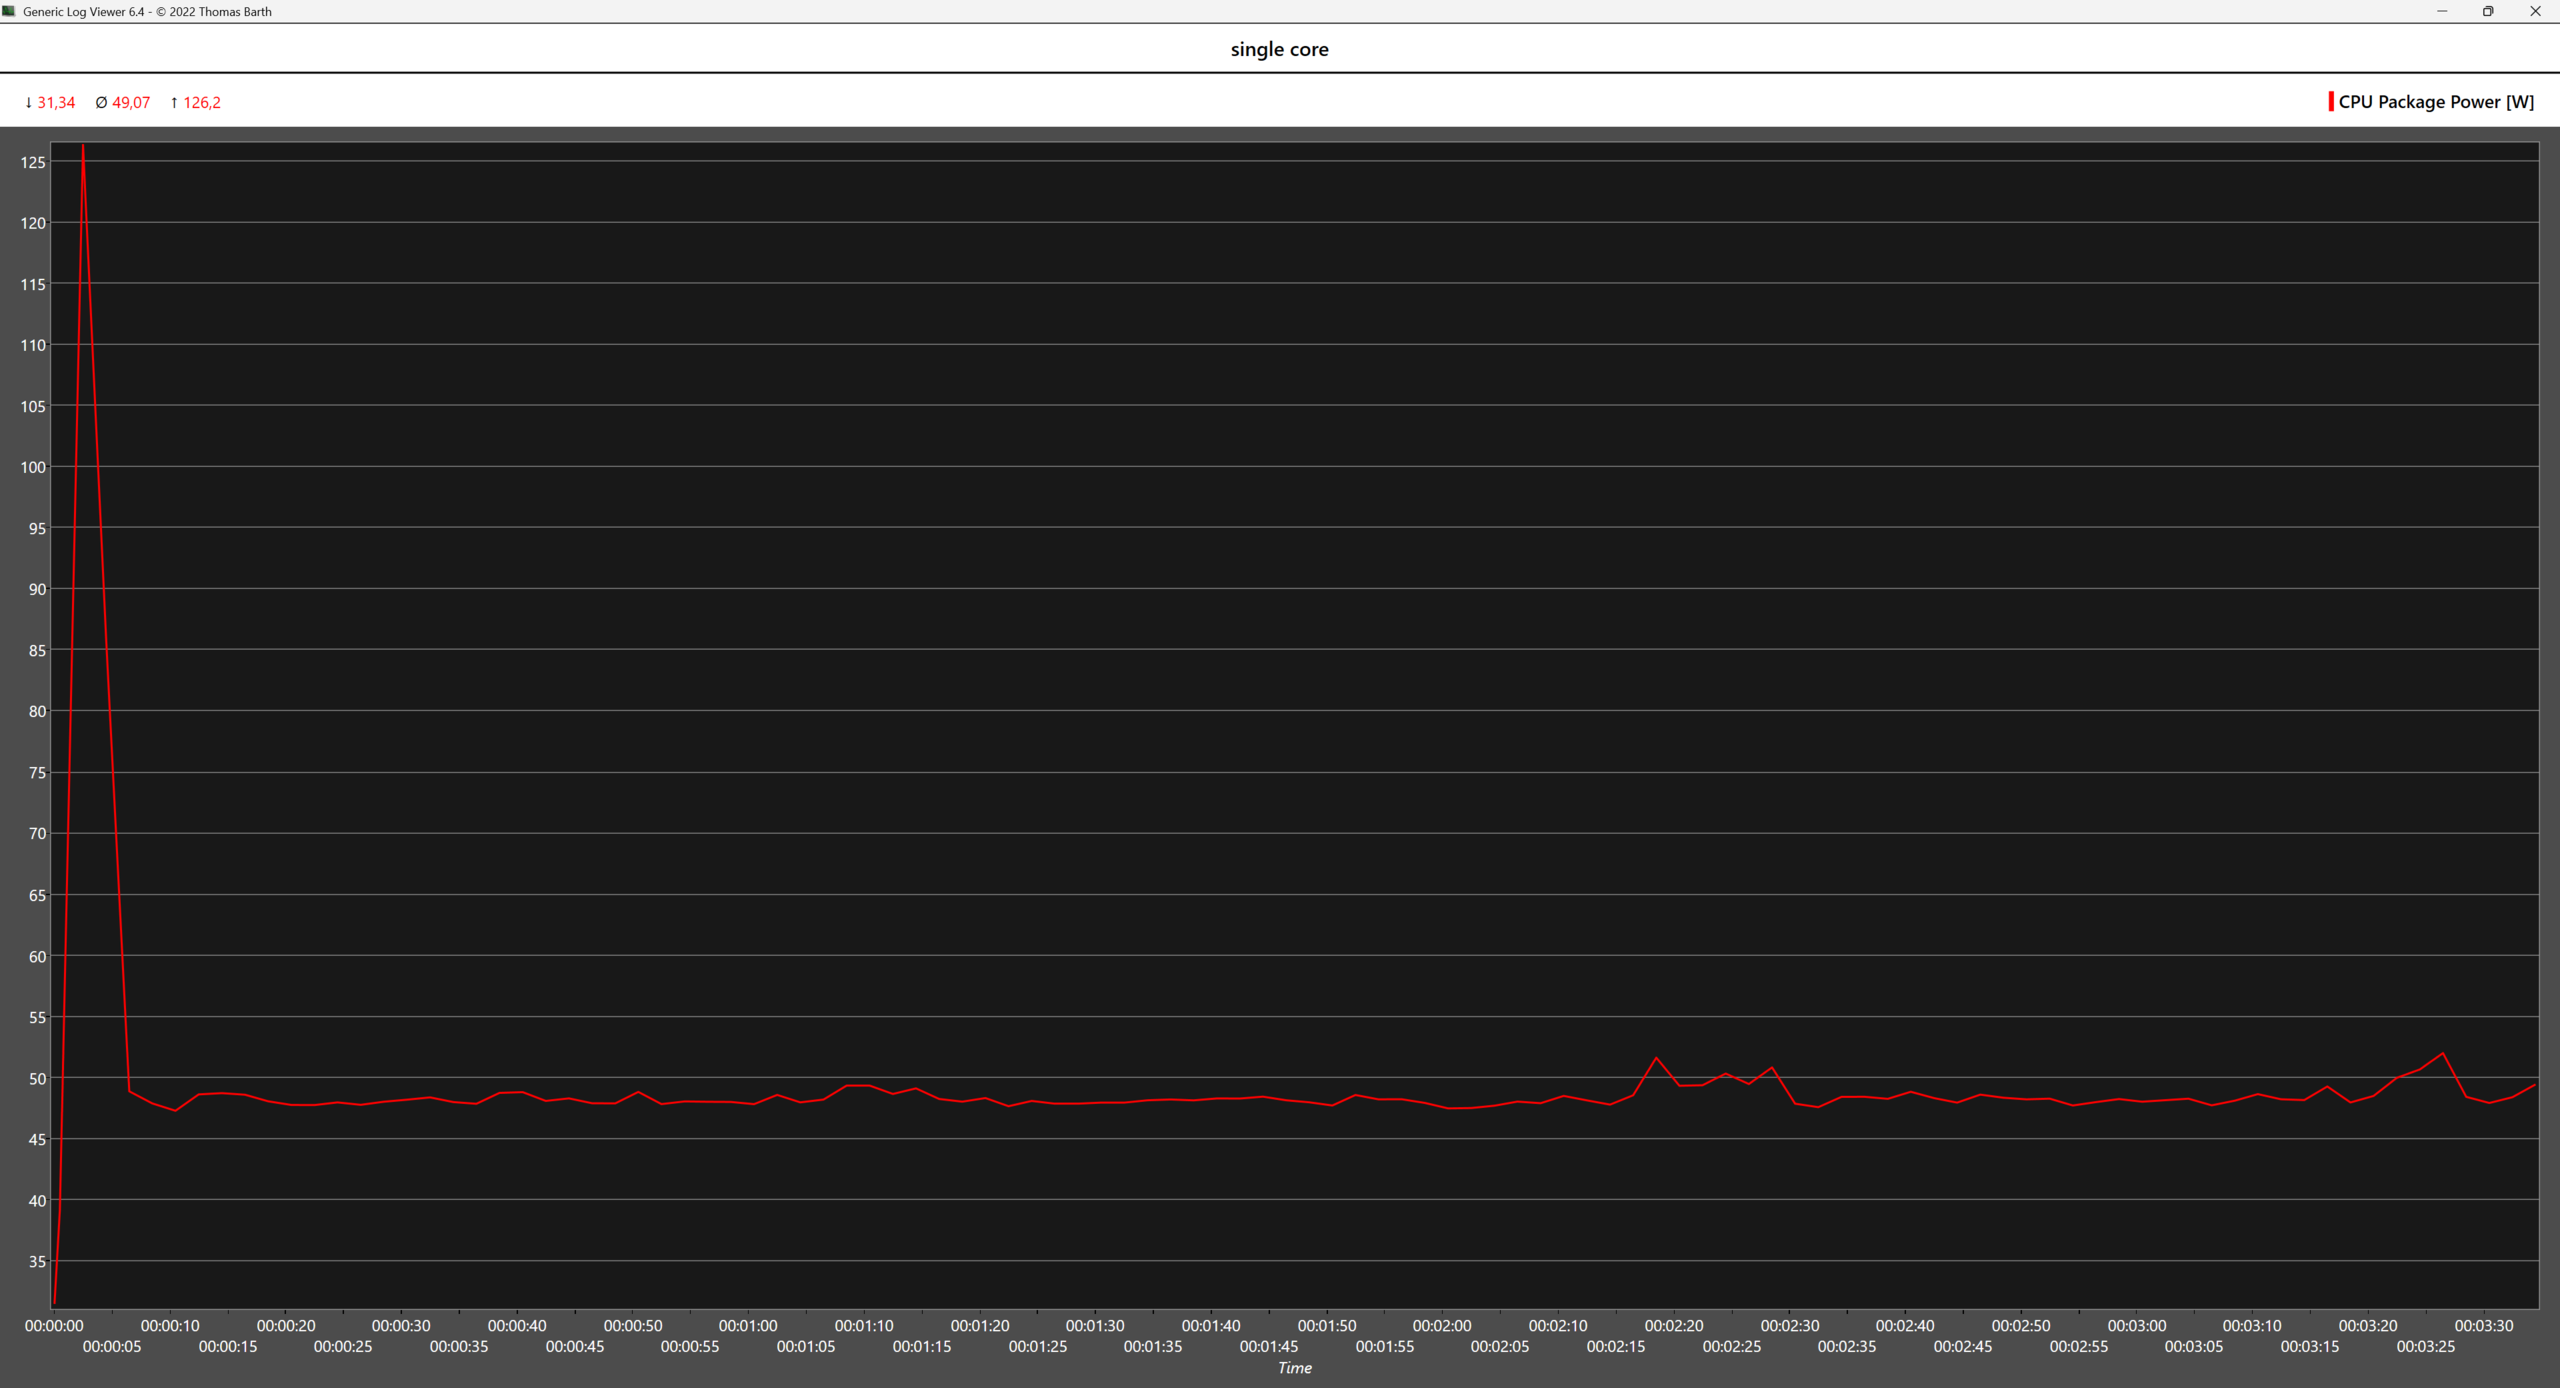Click the 126 W power spike peak
The width and height of the screenshot is (2560, 1388).
[x=82, y=148]
